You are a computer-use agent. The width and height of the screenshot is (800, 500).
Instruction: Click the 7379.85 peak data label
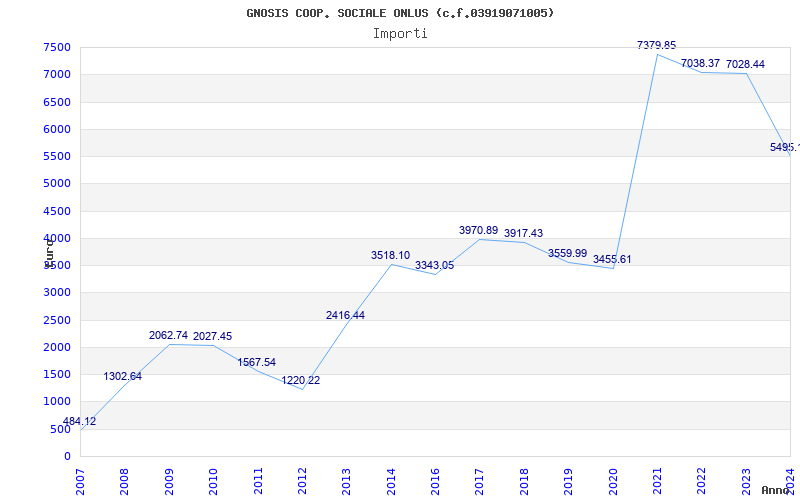point(656,45)
